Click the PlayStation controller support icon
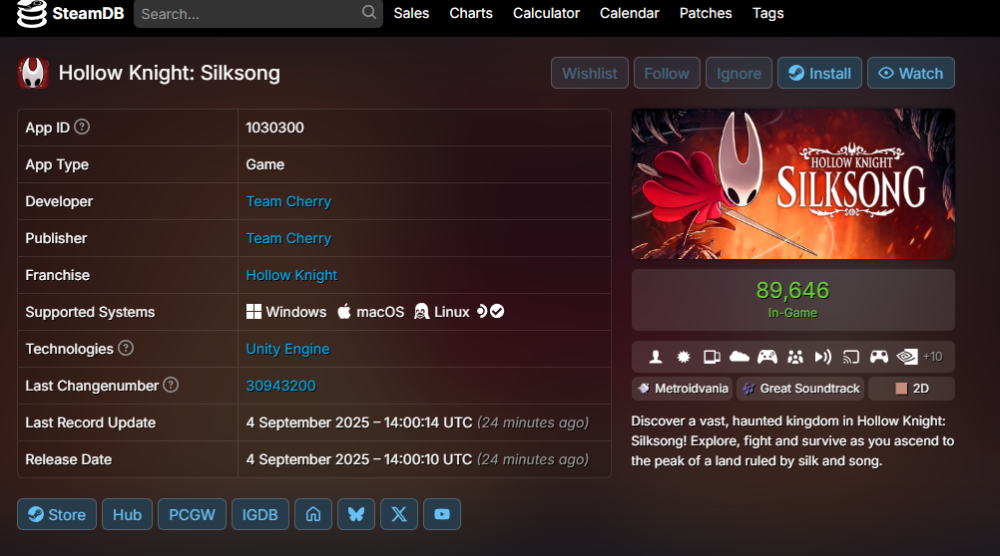The height and width of the screenshot is (556, 1000). pos(879,356)
